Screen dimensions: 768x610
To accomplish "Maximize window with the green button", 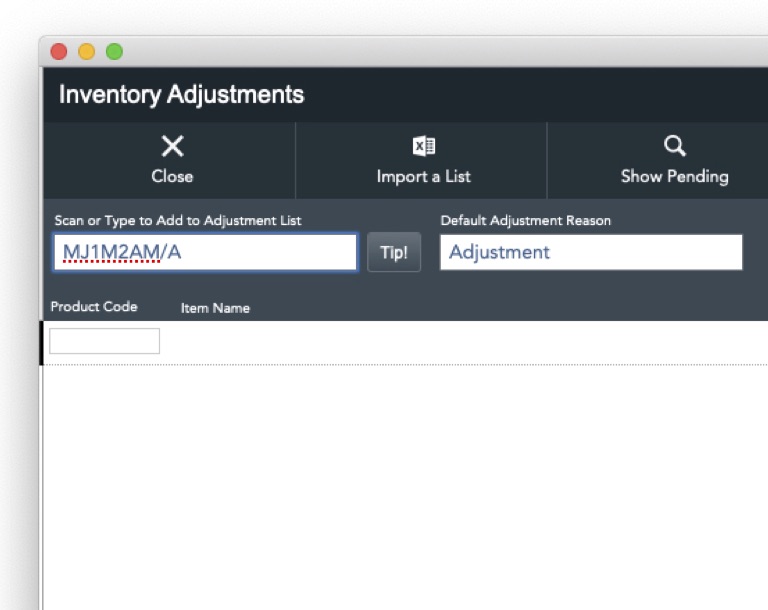I will (x=114, y=51).
